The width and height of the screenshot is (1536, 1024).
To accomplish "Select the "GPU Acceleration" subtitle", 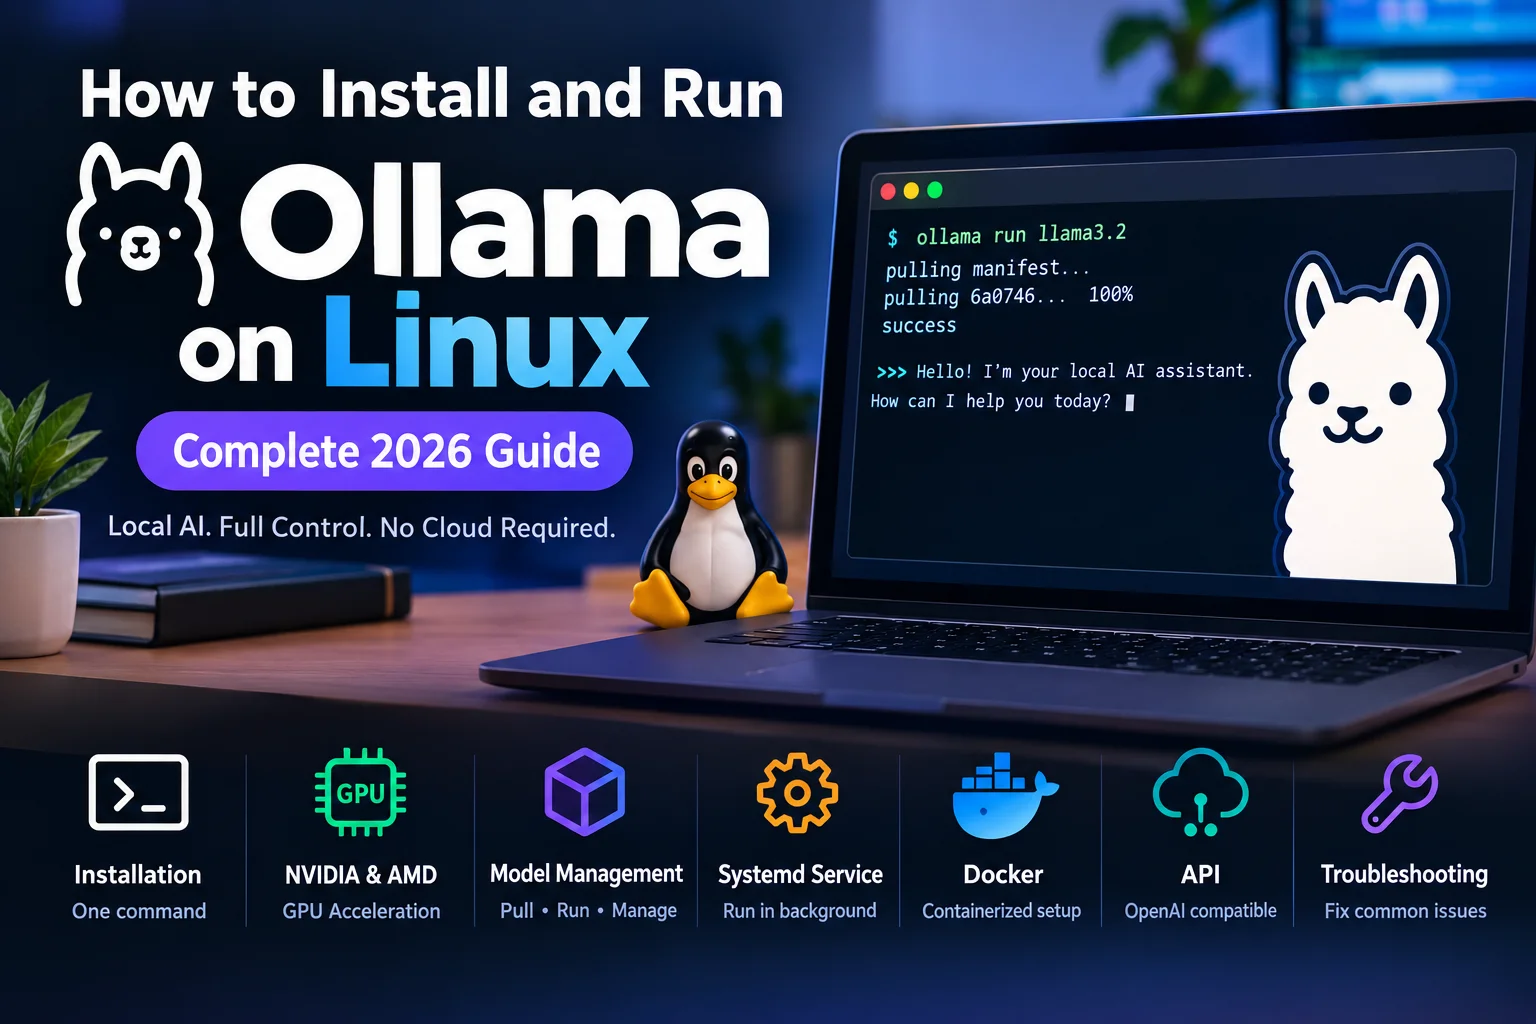I will pyautogui.click(x=361, y=911).
